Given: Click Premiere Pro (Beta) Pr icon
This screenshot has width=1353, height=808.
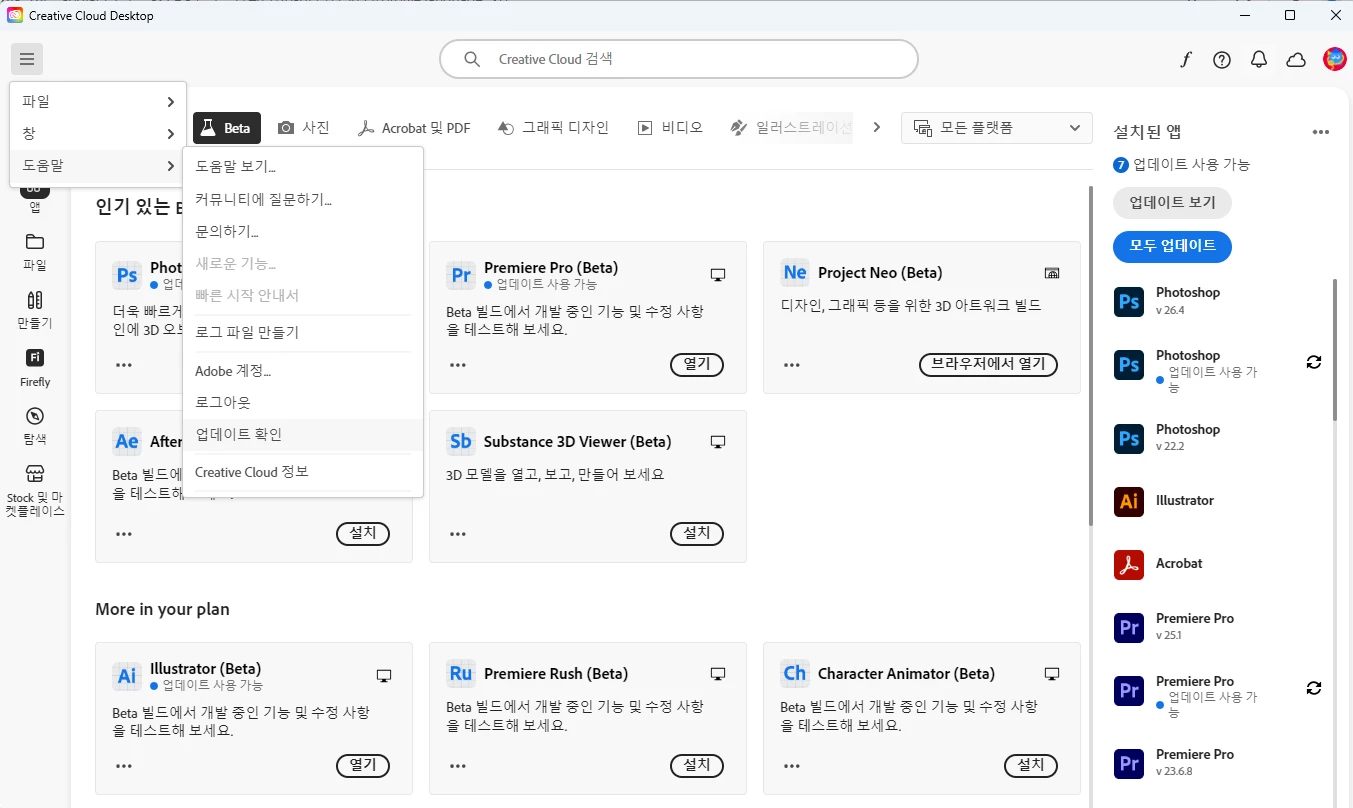Looking at the screenshot, I should tap(461, 274).
